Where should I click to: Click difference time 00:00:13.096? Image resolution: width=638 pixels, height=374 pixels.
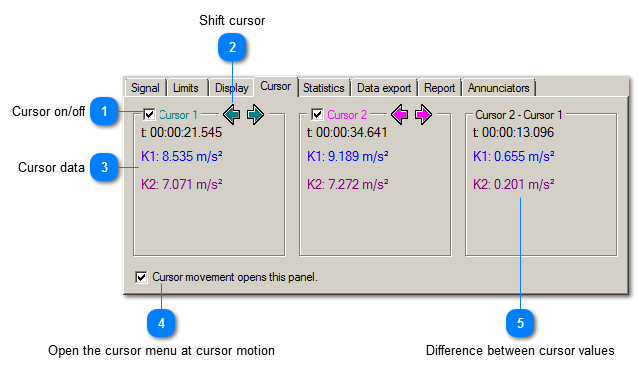tap(513, 132)
